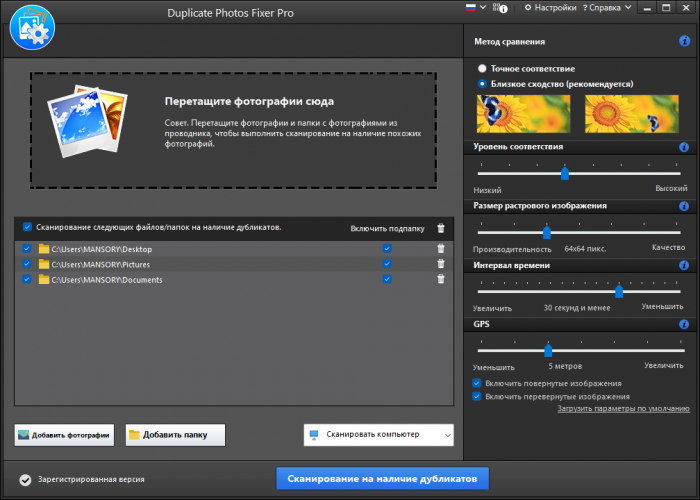Delete the Pictures folder row with trash icon

[x=441, y=264]
